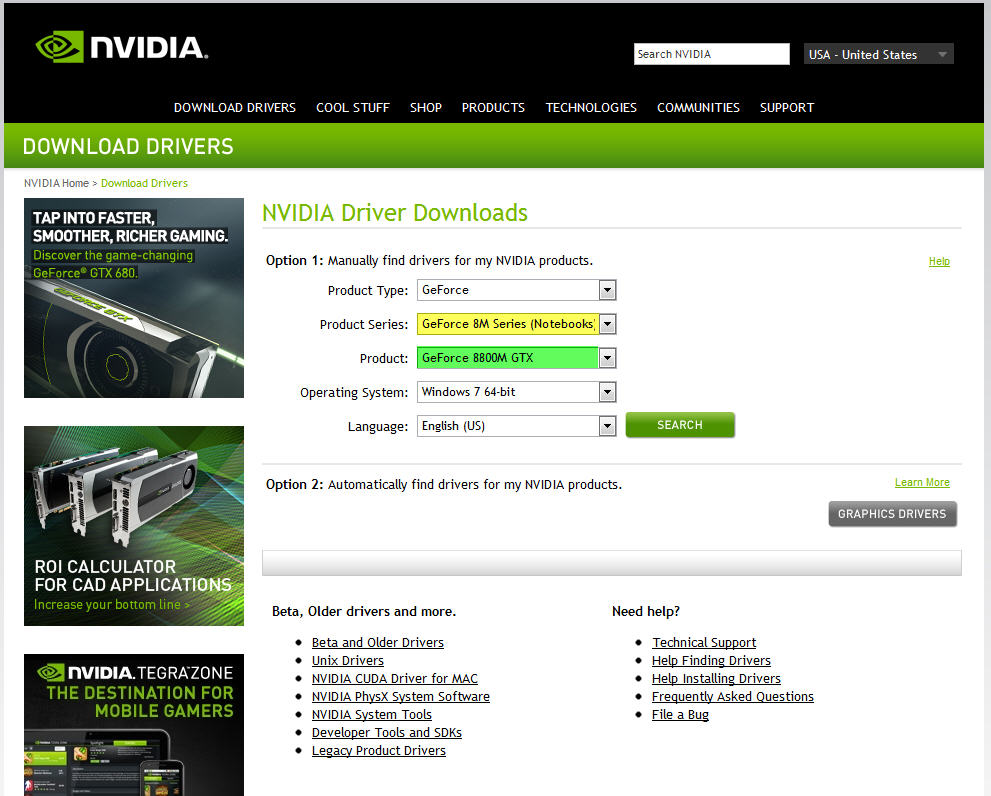Open Developer Tools and SDKs link
The width and height of the screenshot is (991, 796).
point(387,733)
